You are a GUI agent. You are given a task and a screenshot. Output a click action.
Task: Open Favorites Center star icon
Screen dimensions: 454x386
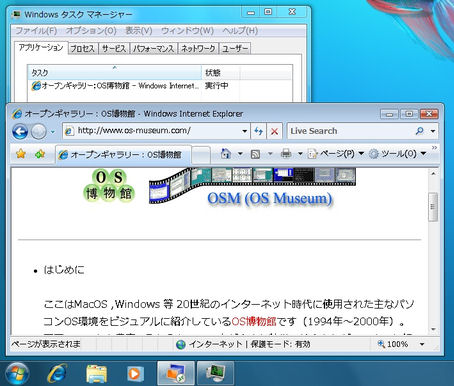tap(21, 154)
